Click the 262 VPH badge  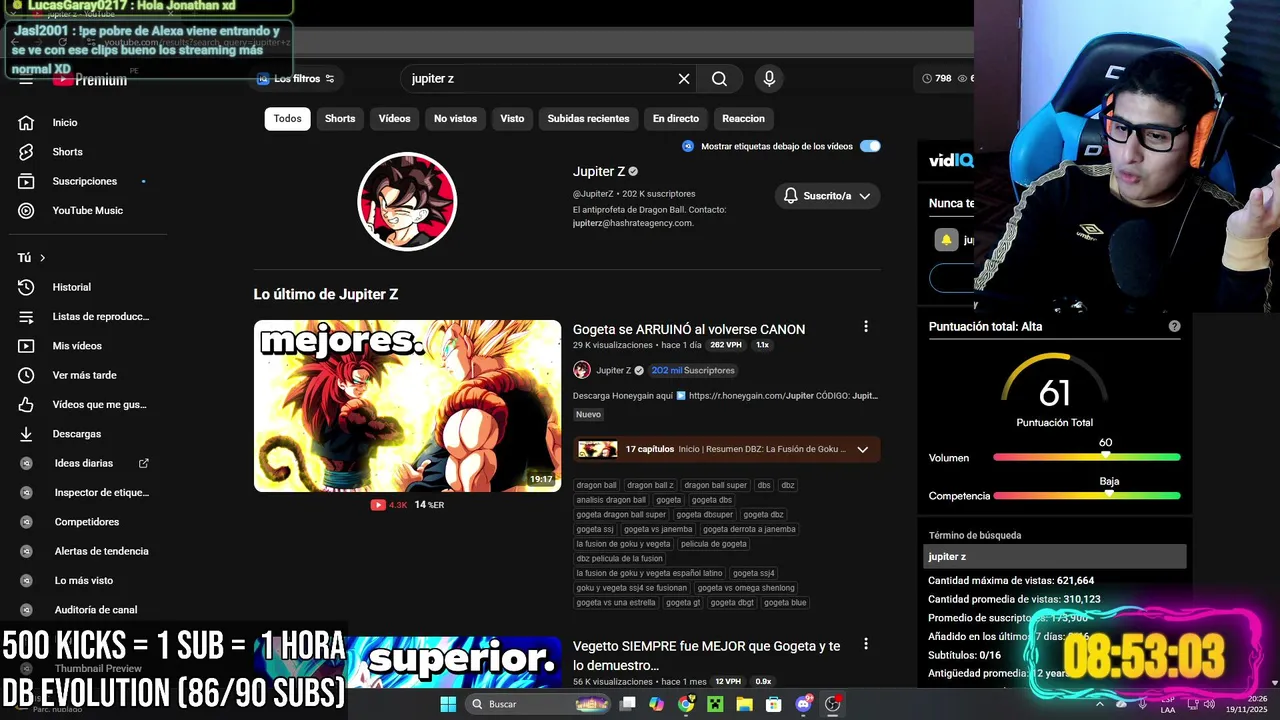[726, 345]
